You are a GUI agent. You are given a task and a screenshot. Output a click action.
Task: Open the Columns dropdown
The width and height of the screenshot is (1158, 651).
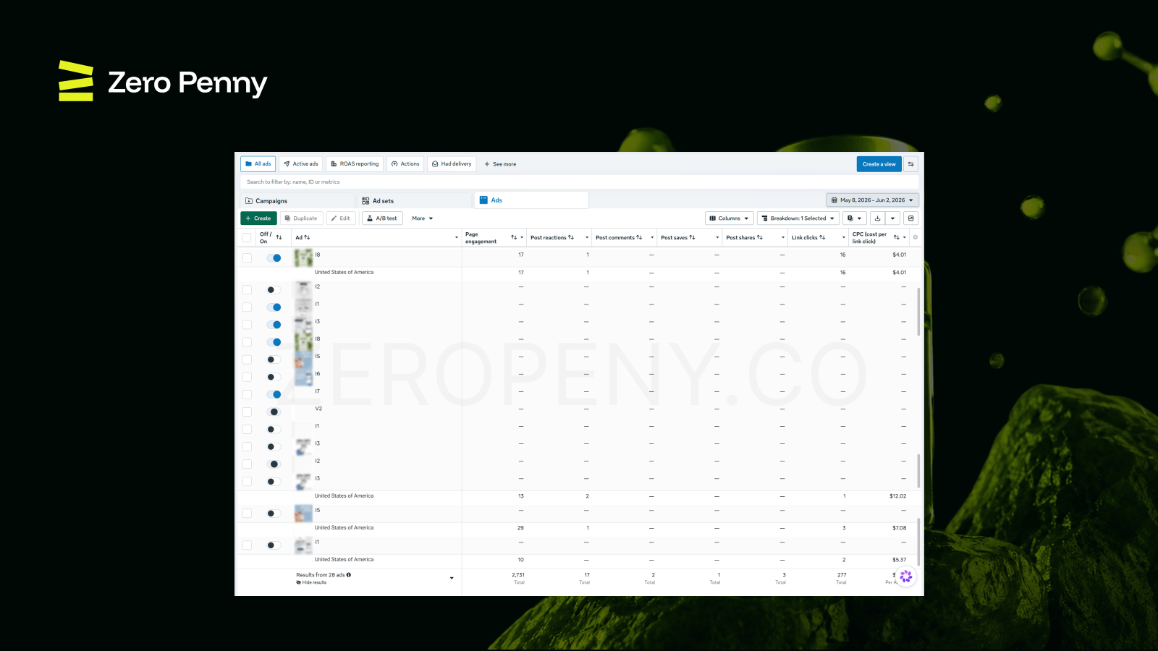[x=729, y=218]
